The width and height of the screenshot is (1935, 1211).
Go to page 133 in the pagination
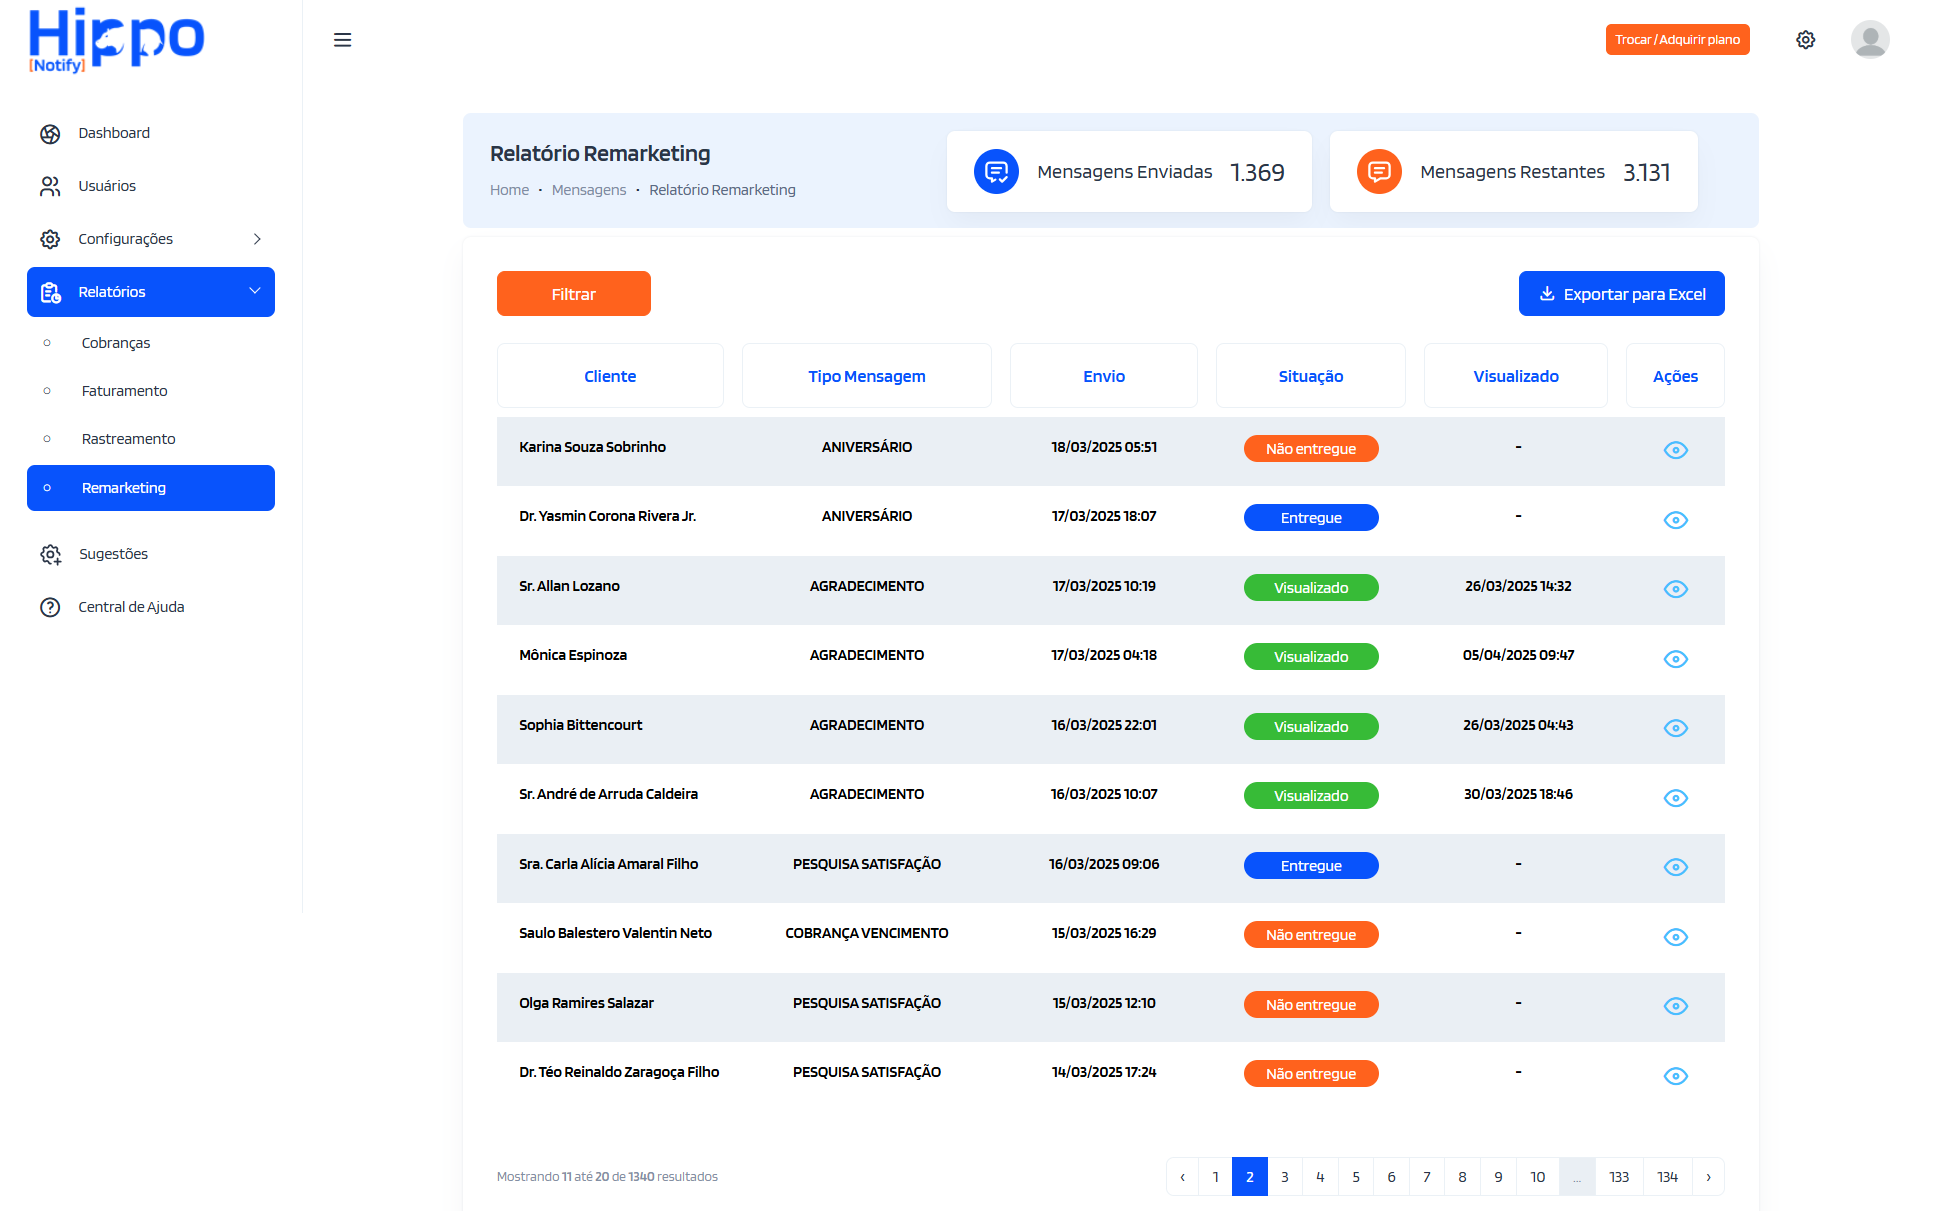[1619, 1177]
